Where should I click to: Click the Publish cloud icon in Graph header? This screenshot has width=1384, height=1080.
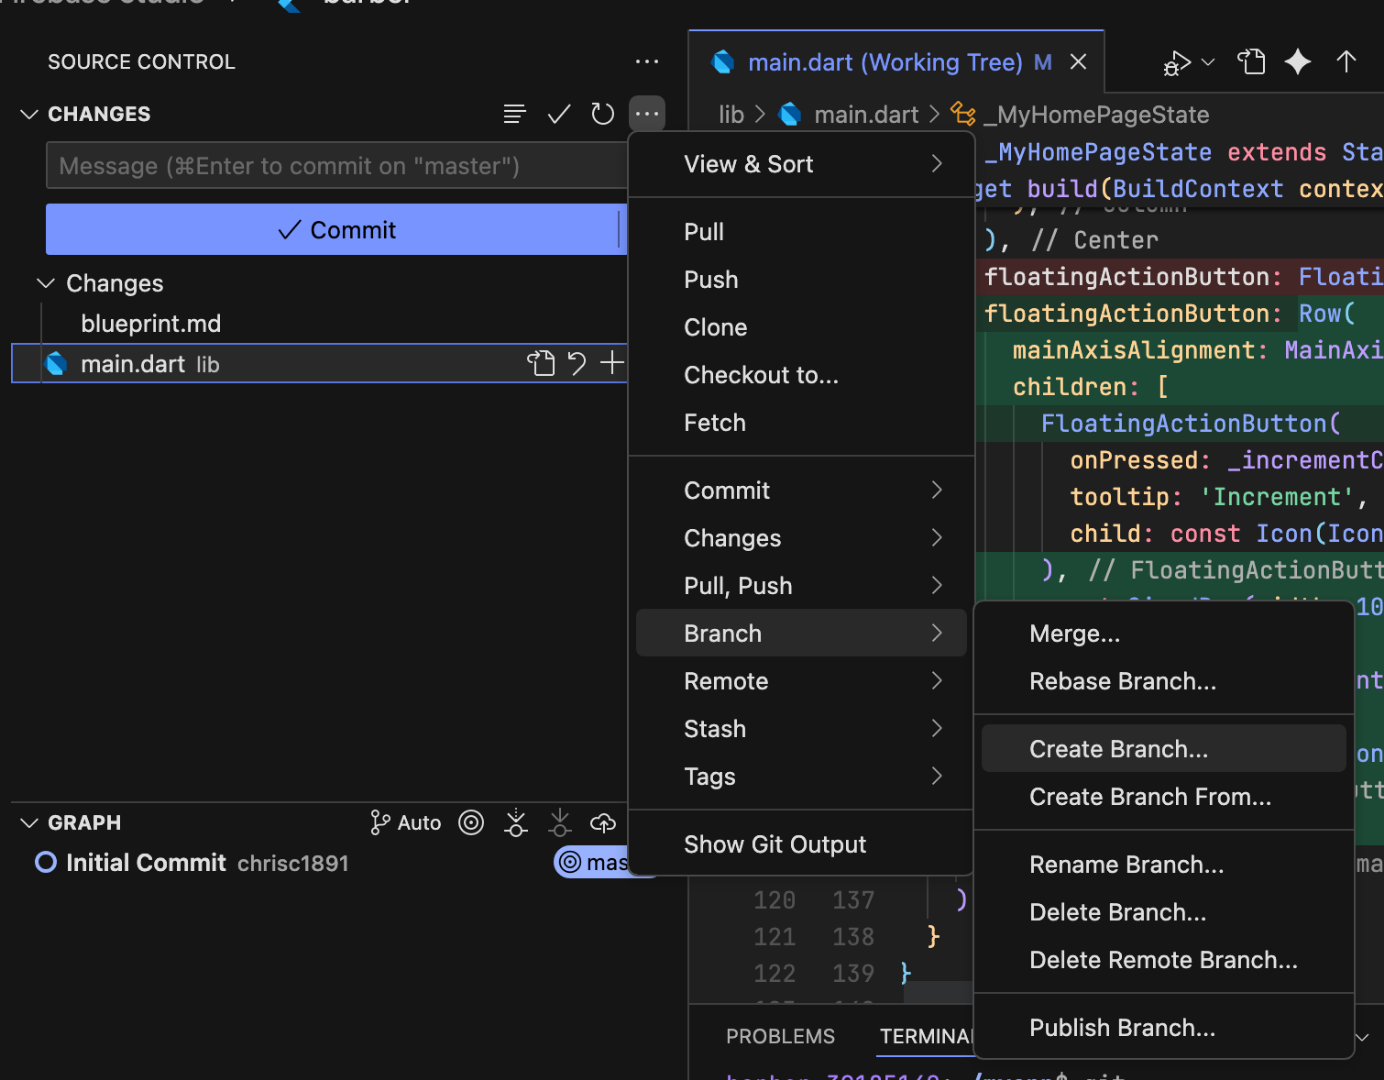click(603, 822)
